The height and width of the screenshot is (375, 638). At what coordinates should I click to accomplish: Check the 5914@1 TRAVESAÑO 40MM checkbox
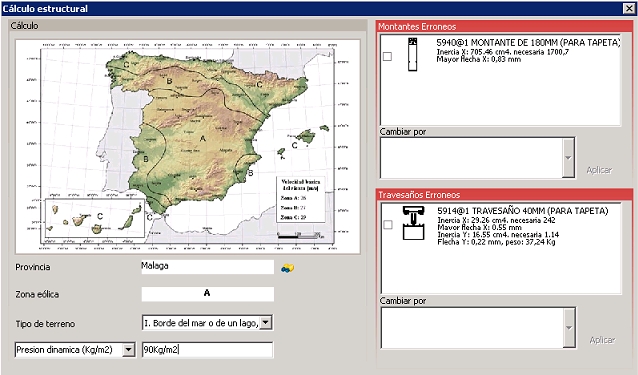tap(388, 225)
